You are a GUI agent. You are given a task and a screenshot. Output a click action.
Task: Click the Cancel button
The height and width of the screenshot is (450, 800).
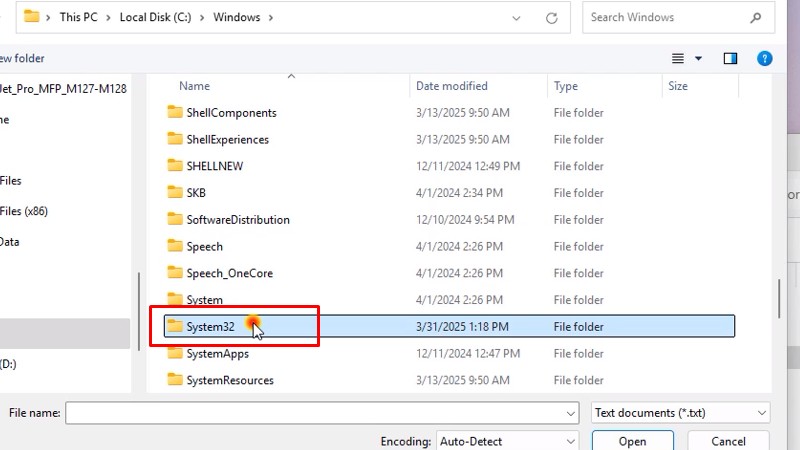pyautogui.click(x=728, y=441)
